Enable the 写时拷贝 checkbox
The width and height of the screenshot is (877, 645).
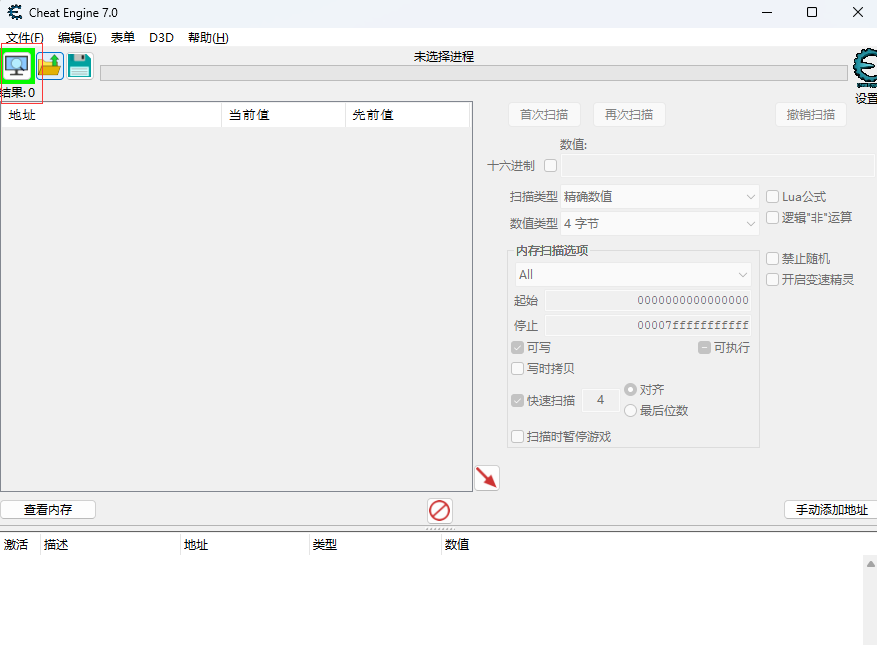pyautogui.click(x=517, y=368)
